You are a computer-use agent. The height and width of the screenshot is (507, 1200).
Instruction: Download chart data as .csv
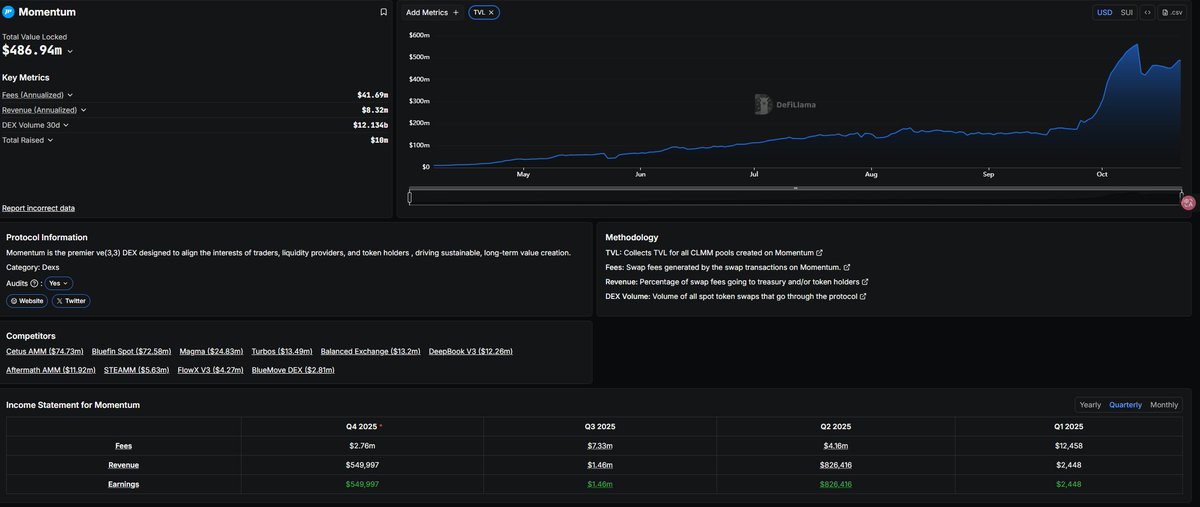pyautogui.click(x=1171, y=12)
